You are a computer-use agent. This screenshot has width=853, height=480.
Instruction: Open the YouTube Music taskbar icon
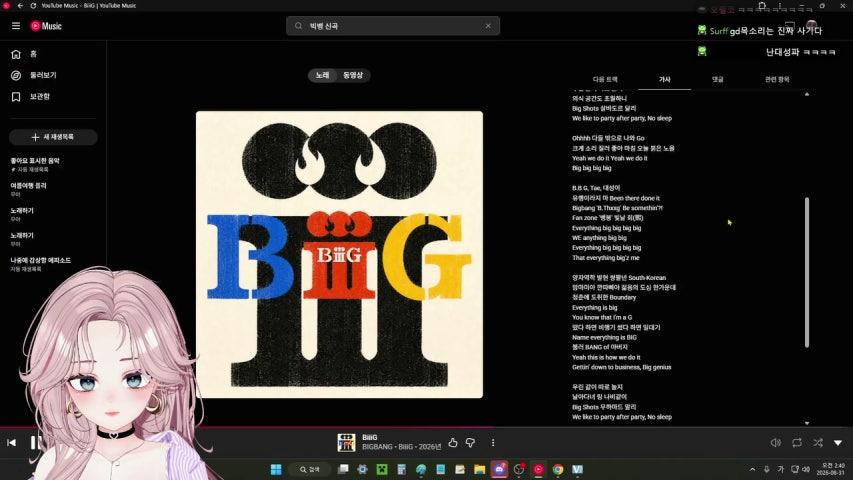(x=538, y=469)
